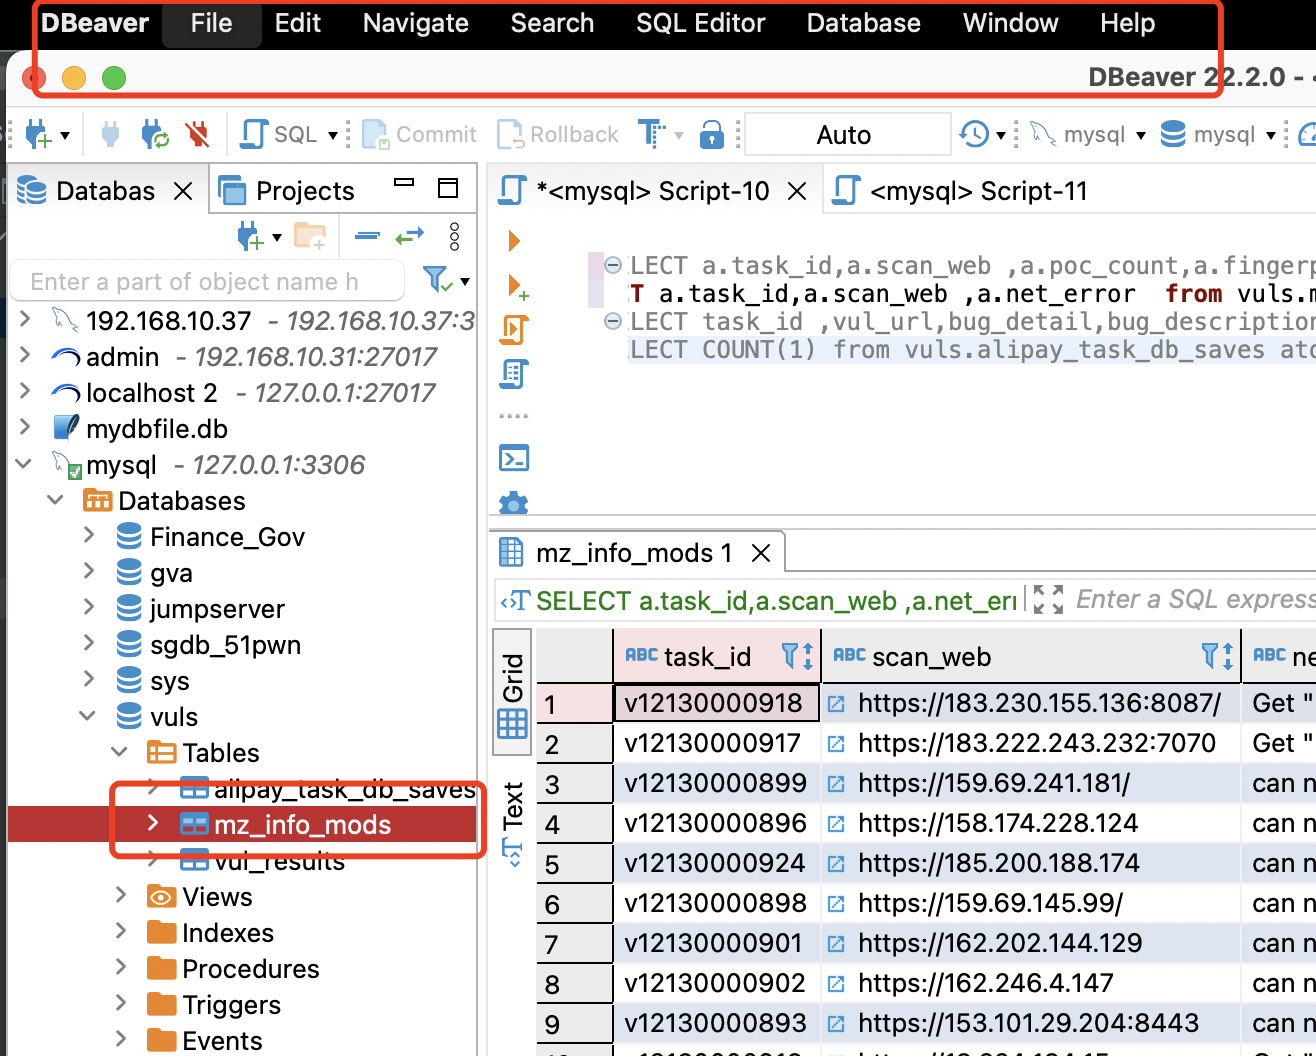The image size is (1316, 1056).
Task: Click the New Database Connection plug icon in the main toolbar
Action: click(x=38, y=134)
